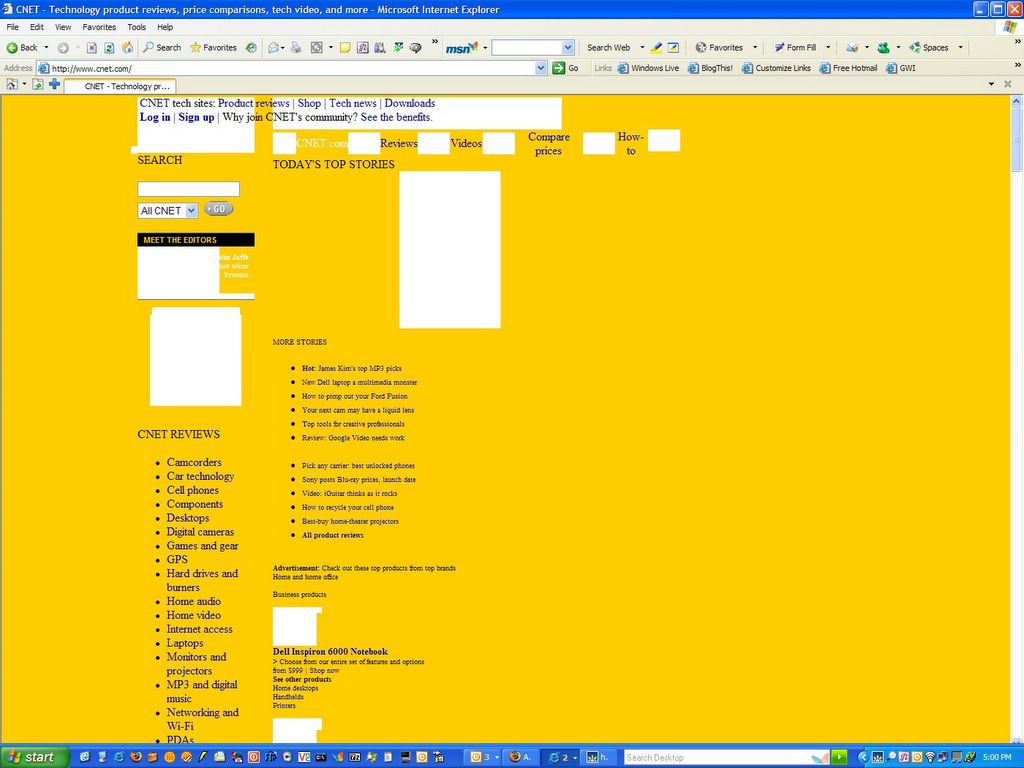Open the Help menu
The image size is (1024, 768).
165,27
